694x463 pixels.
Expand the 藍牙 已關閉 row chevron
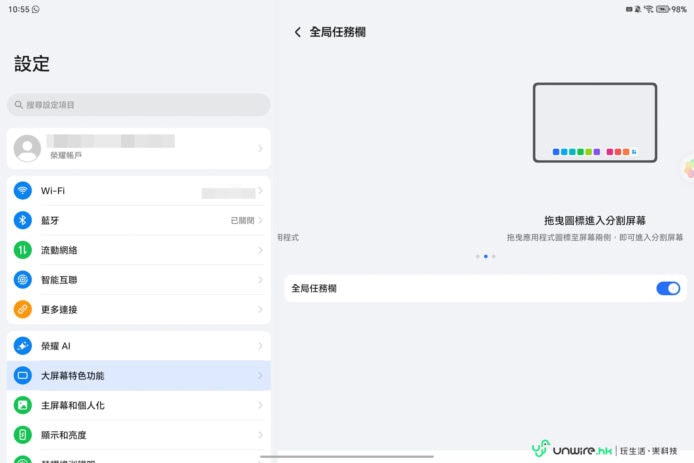(x=260, y=220)
